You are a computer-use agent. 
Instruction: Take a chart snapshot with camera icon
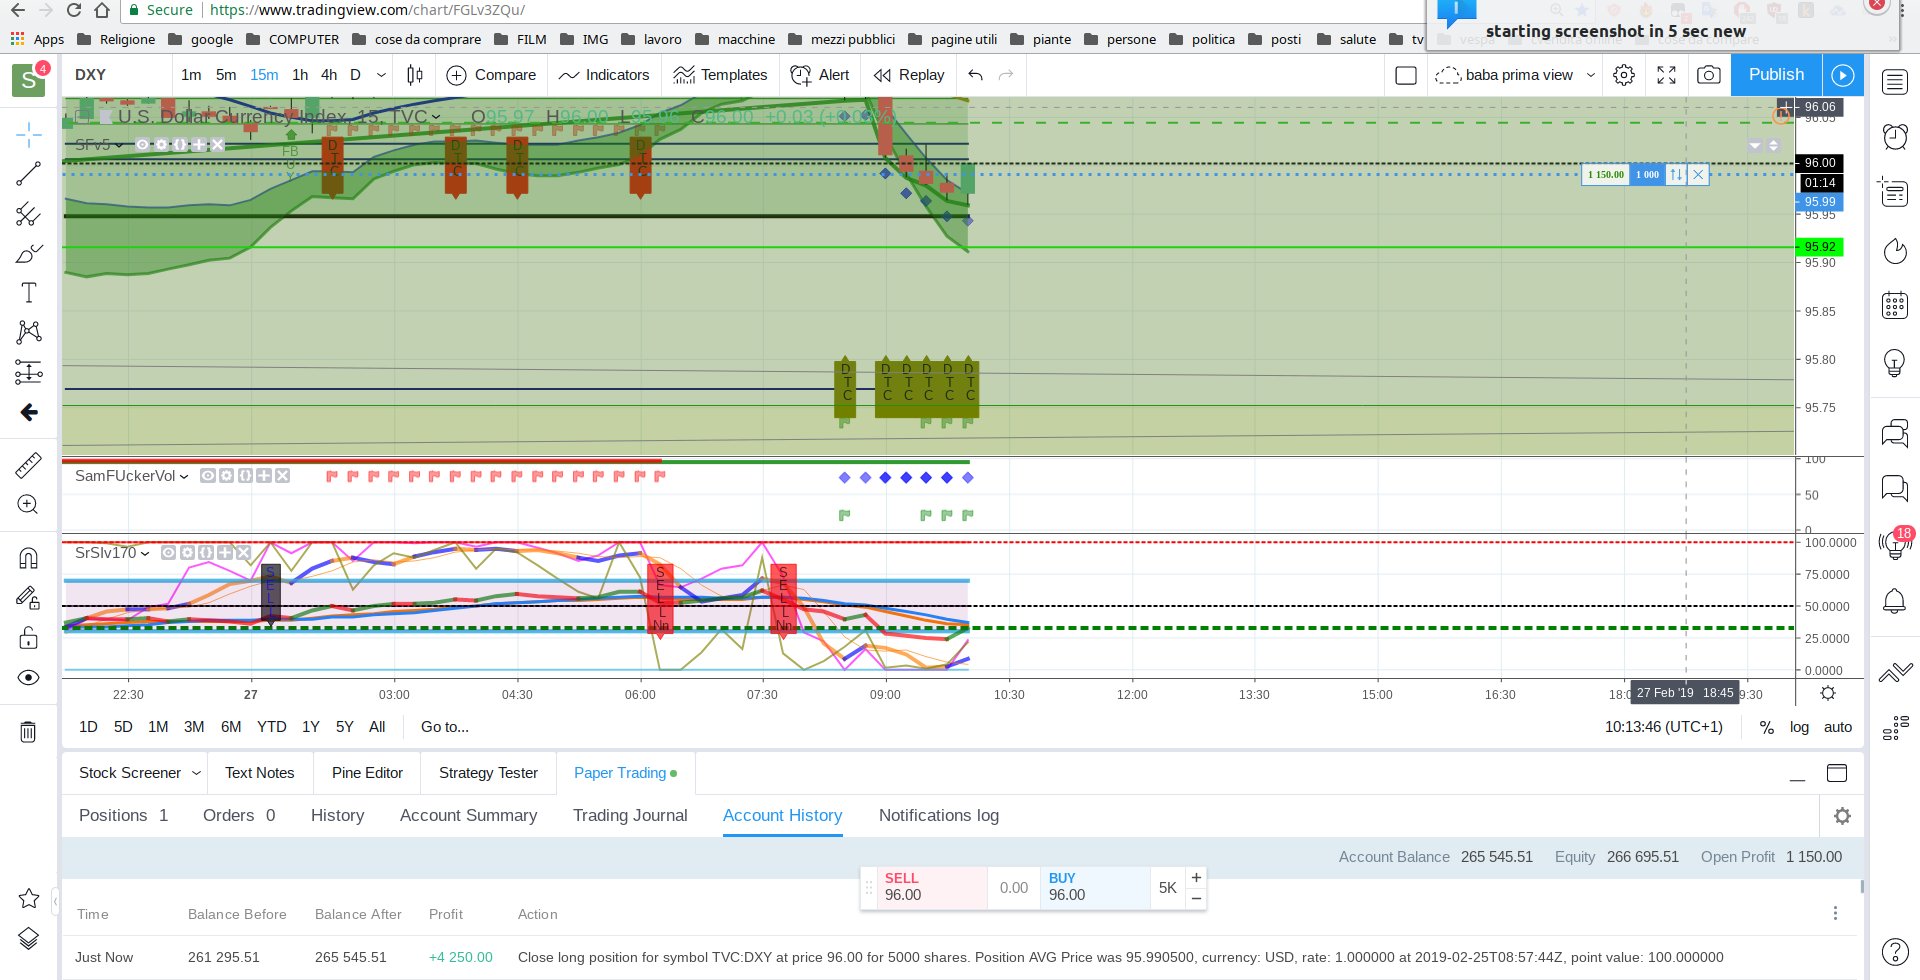[x=1709, y=75]
